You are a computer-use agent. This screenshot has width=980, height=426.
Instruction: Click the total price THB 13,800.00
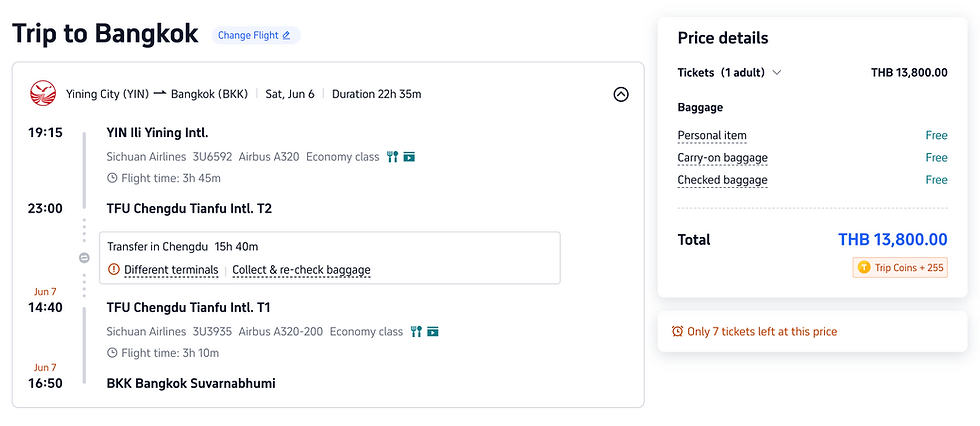892,239
